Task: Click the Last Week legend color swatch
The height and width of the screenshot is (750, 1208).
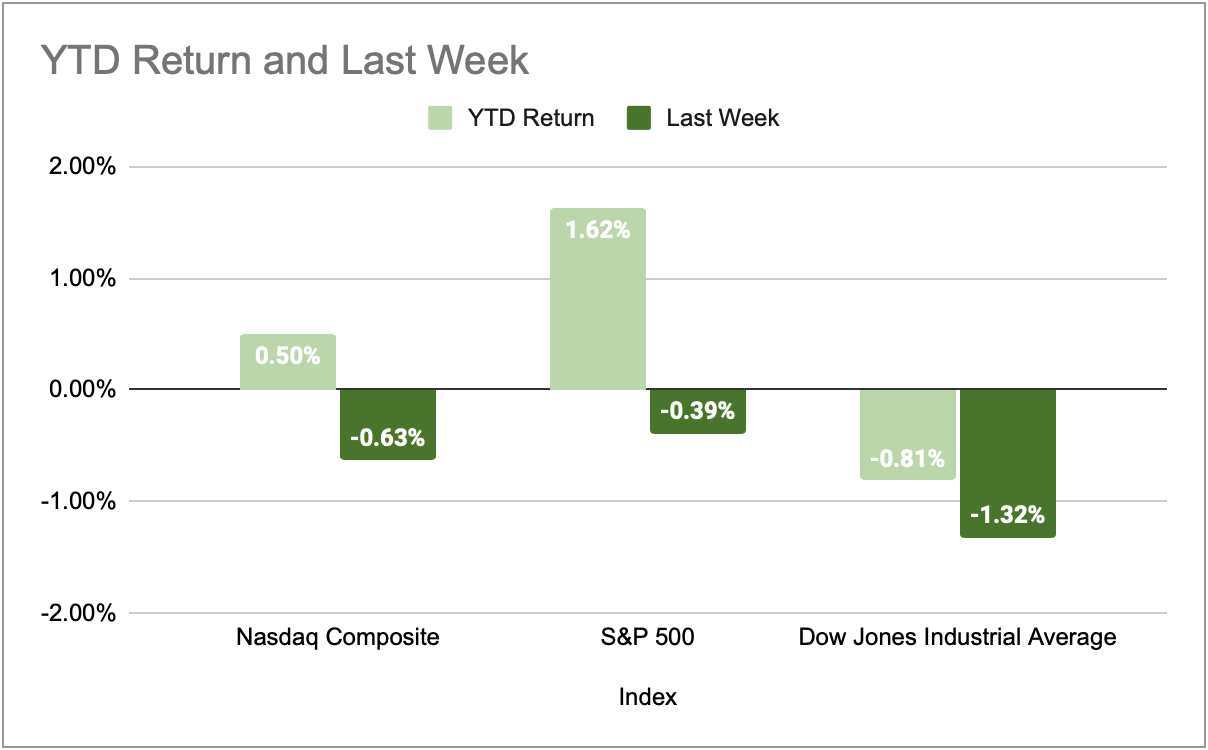Action: [639, 118]
